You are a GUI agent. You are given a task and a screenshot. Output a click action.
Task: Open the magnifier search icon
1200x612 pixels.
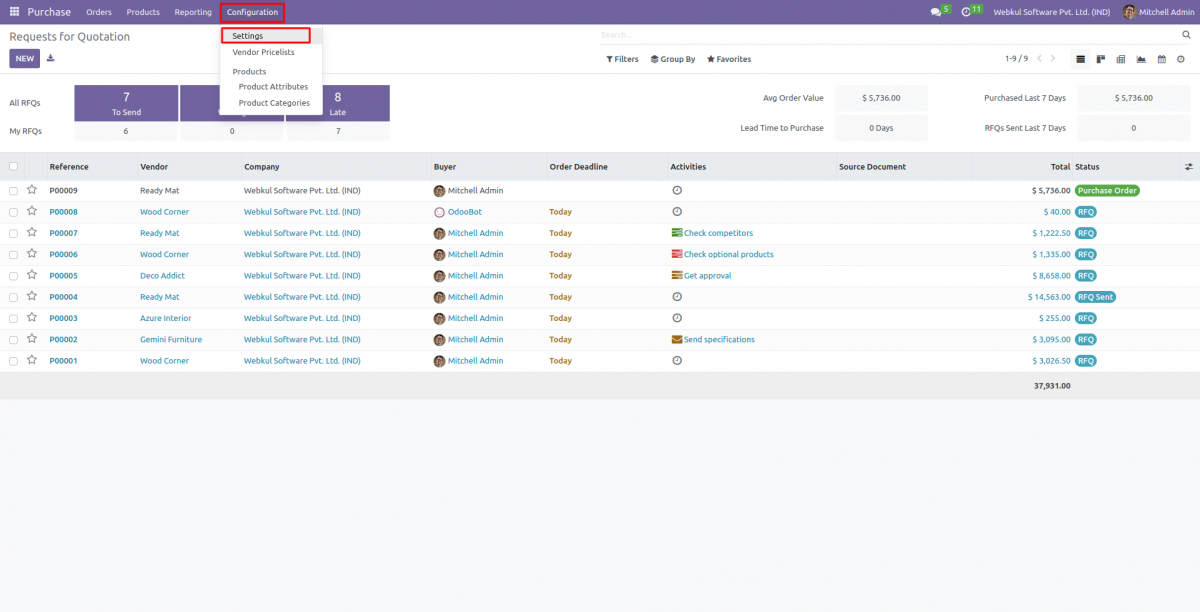(1185, 33)
